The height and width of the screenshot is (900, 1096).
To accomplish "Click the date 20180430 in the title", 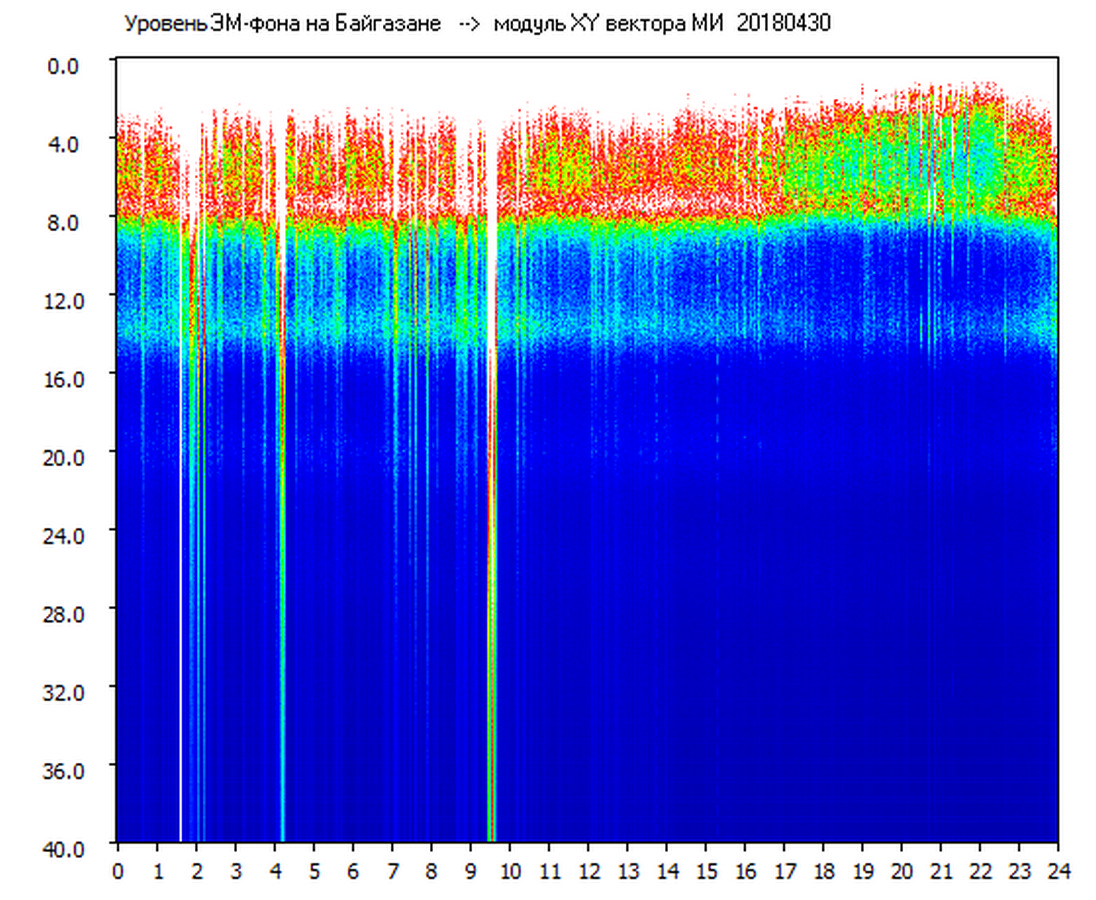I will pyautogui.click(x=783, y=24).
